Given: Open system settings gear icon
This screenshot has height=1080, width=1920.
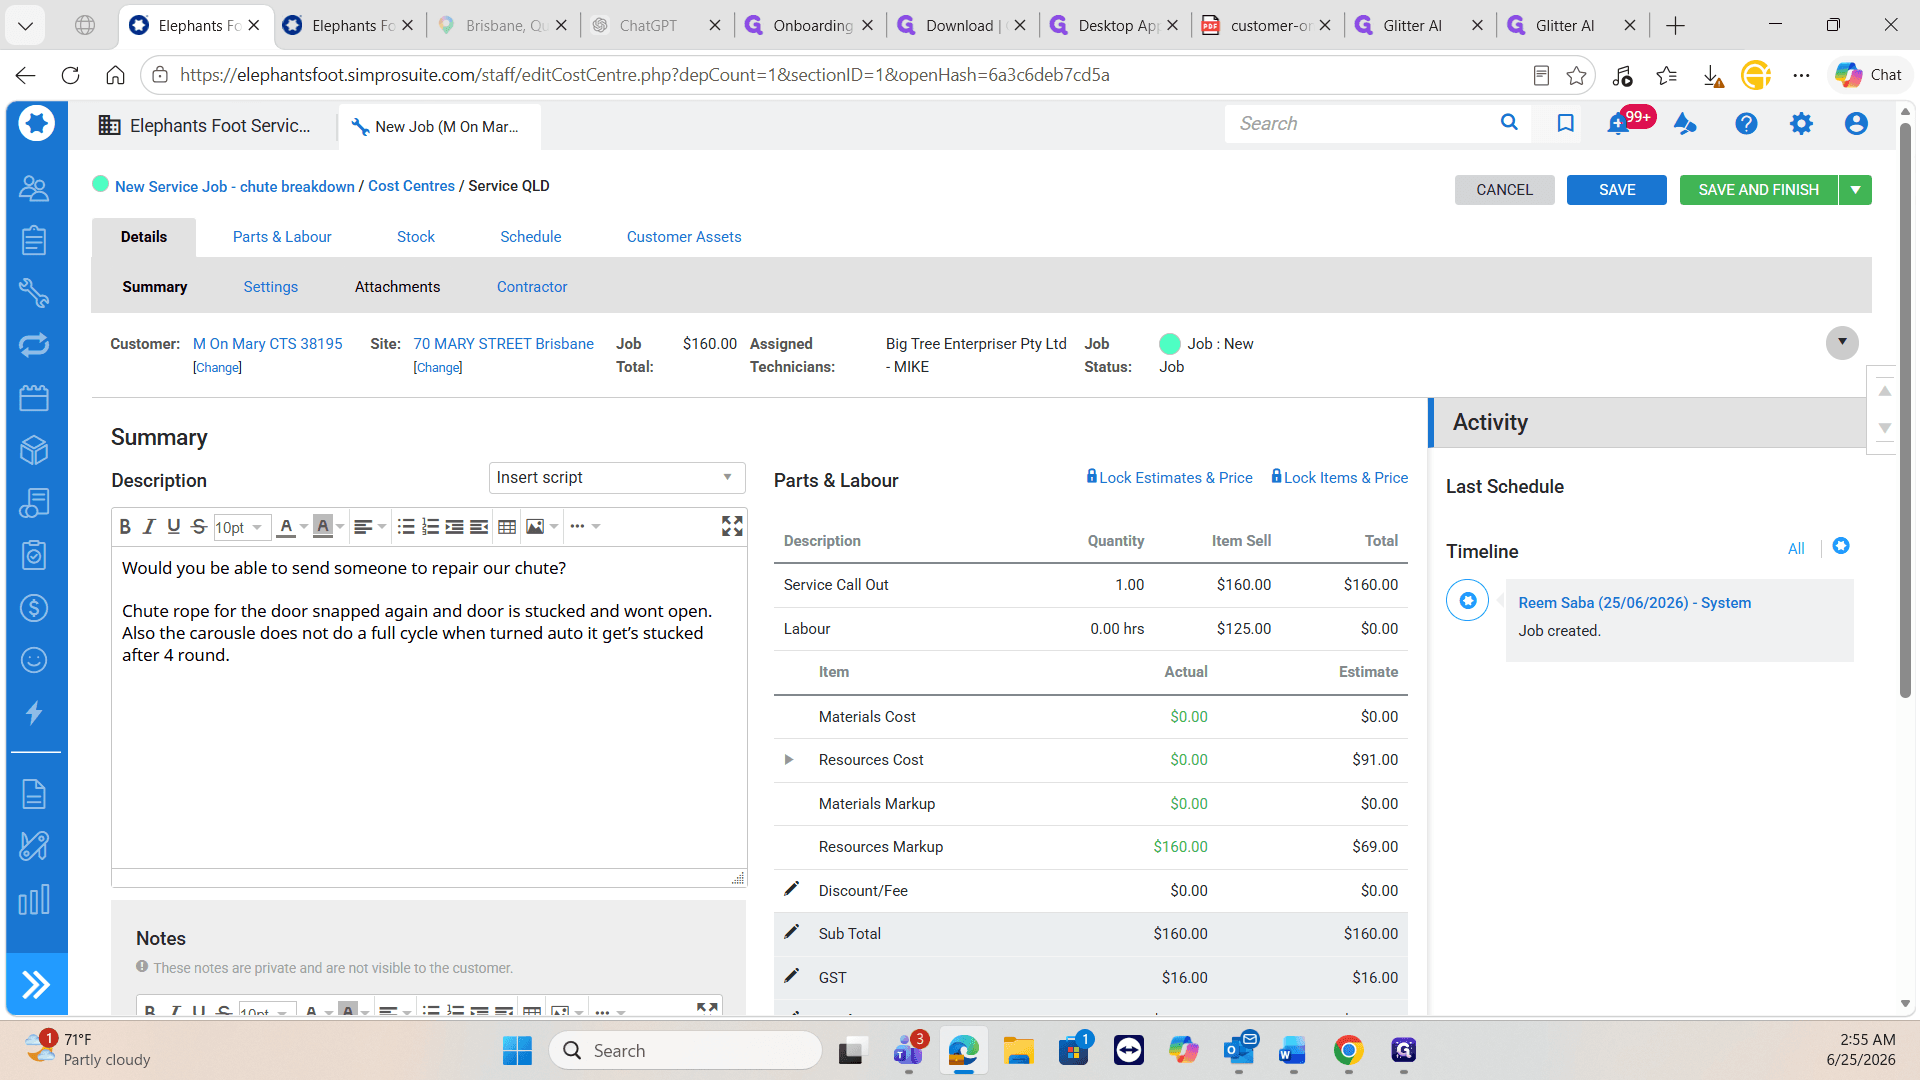Looking at the screenshot, I should 1801,123.
